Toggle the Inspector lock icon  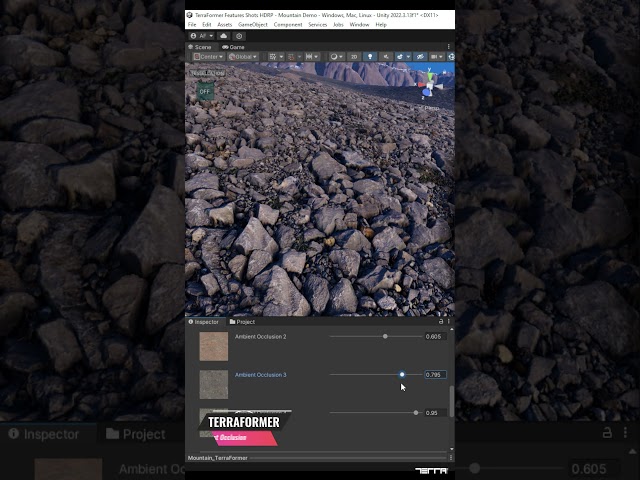click(x=440, y=321)
